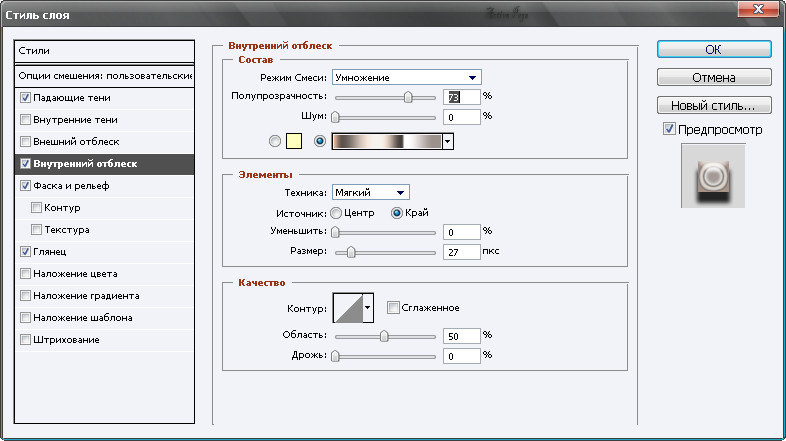Image resolution: width=786 pixels, height=441 pixels.
Task: Open the contour picker dropdown arrow
Action: [369, 308]
